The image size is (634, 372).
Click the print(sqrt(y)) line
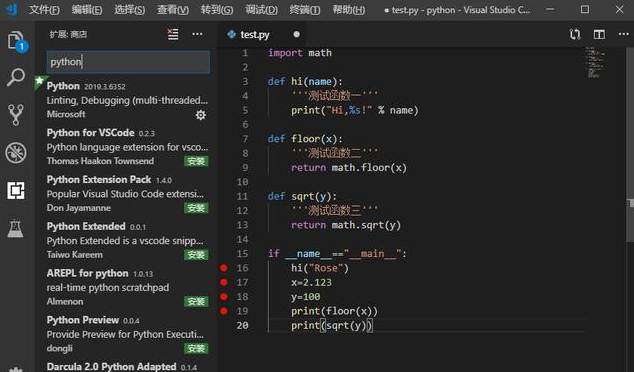point(332,326)
